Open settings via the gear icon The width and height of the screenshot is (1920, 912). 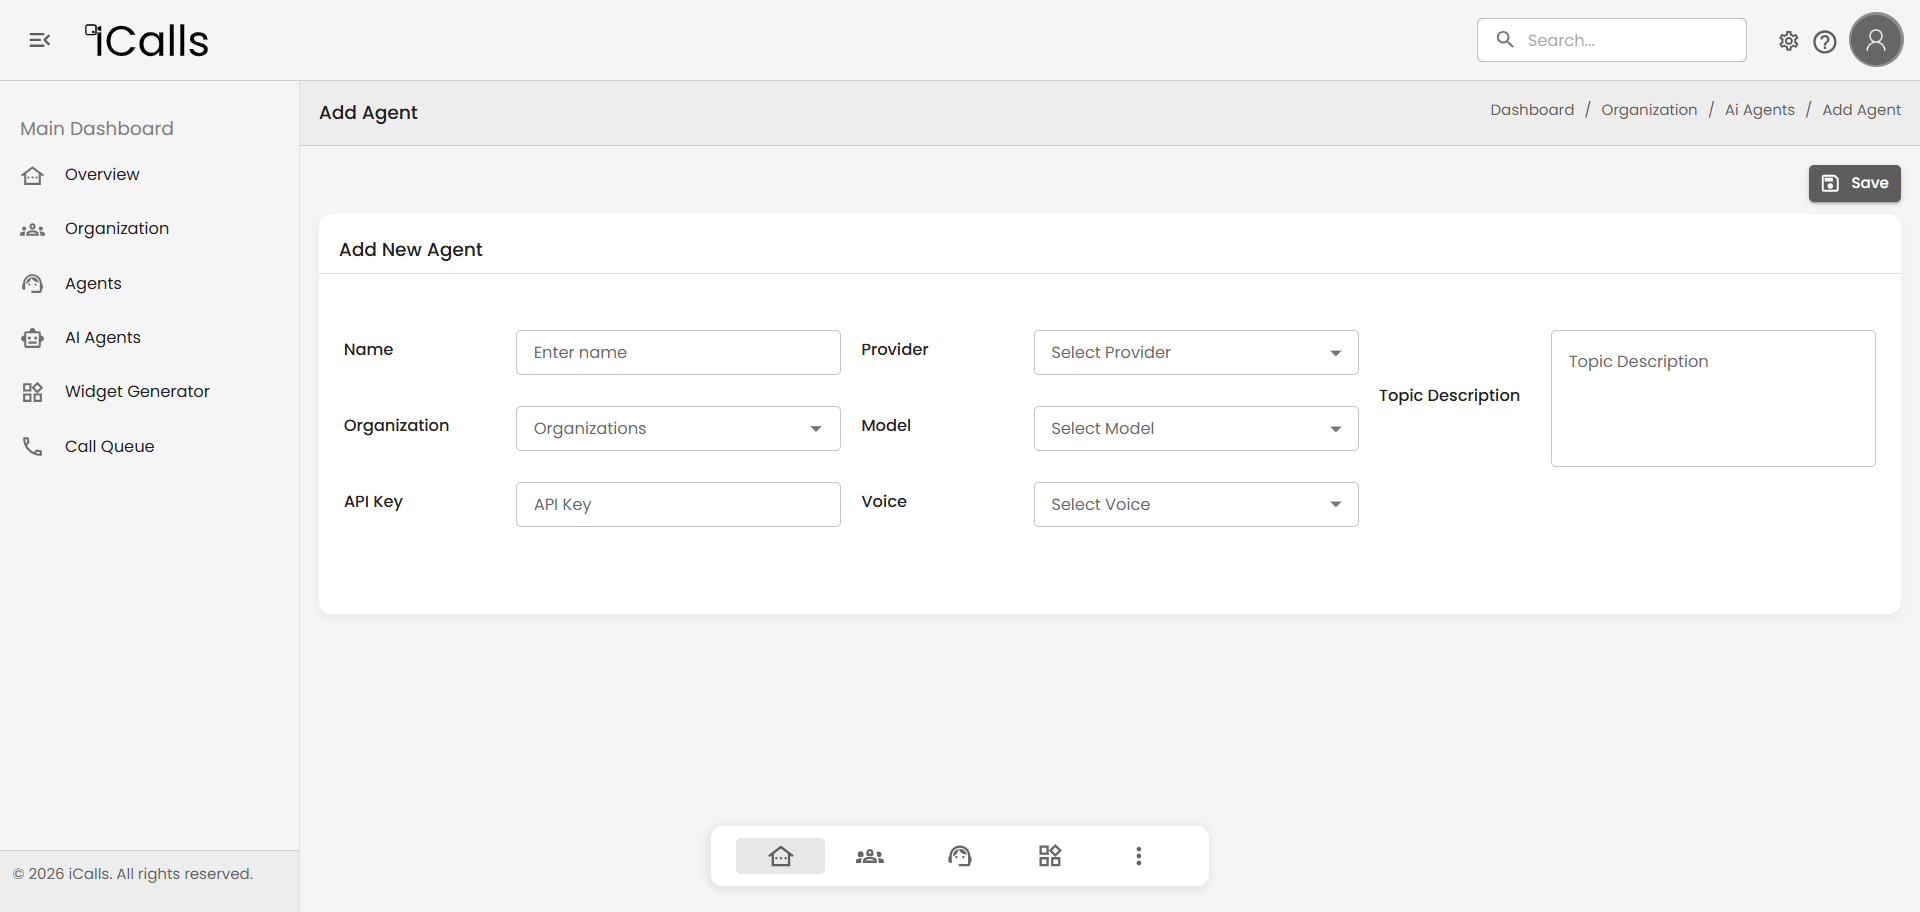coord(1788,41)
